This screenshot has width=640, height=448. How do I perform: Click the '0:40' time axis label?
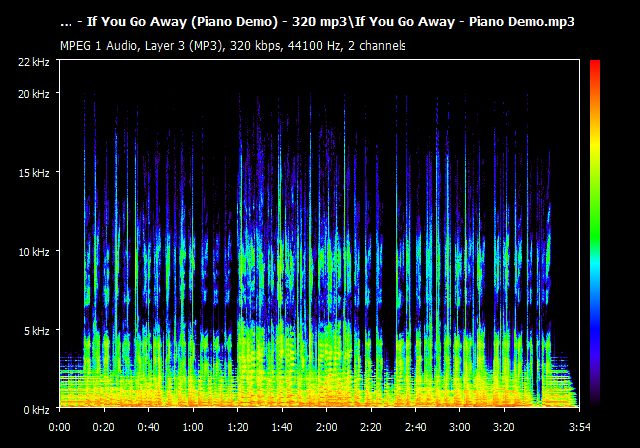(148, 427)
